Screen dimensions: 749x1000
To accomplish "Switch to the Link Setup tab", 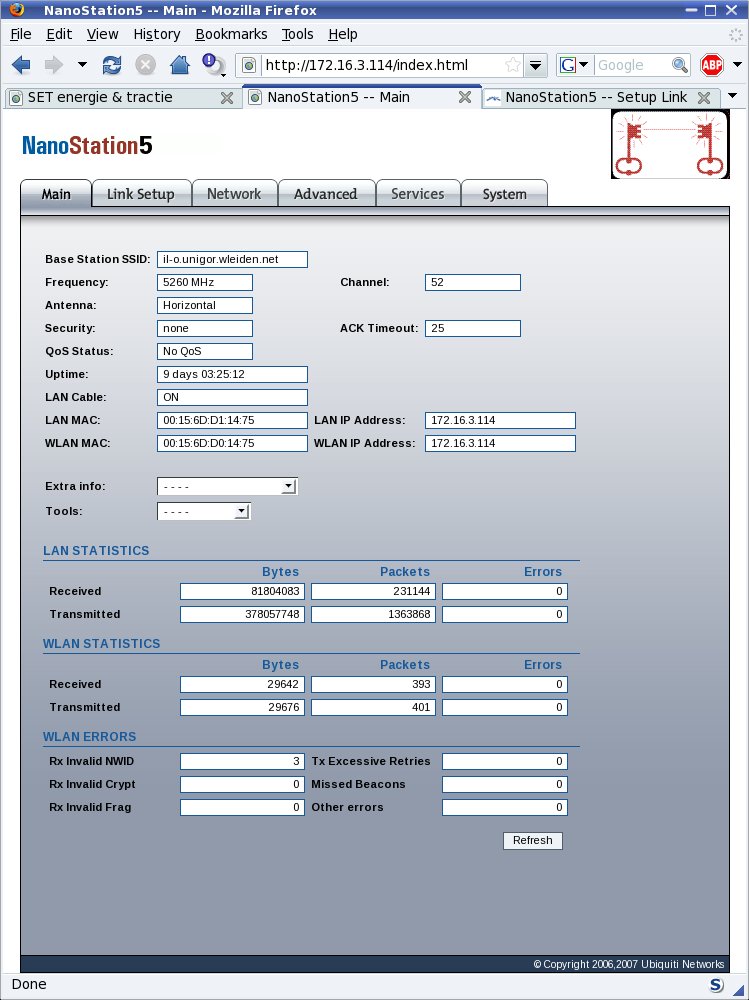I will coord(140,194).
